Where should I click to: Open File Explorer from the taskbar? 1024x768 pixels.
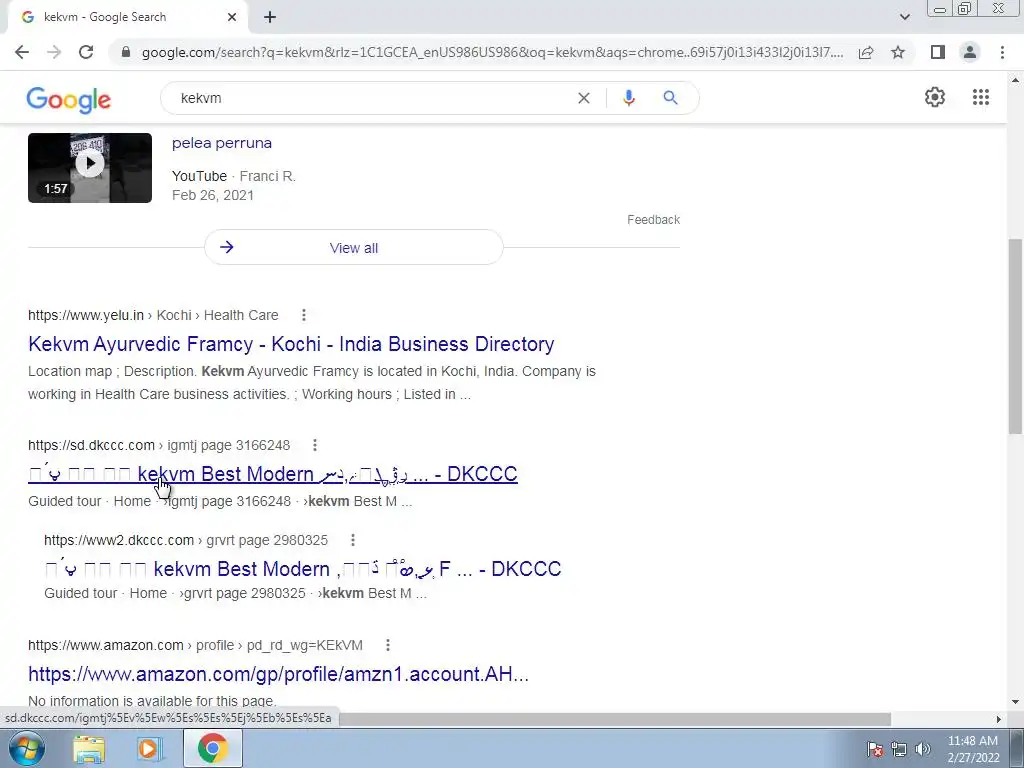(x=89, y=748)
